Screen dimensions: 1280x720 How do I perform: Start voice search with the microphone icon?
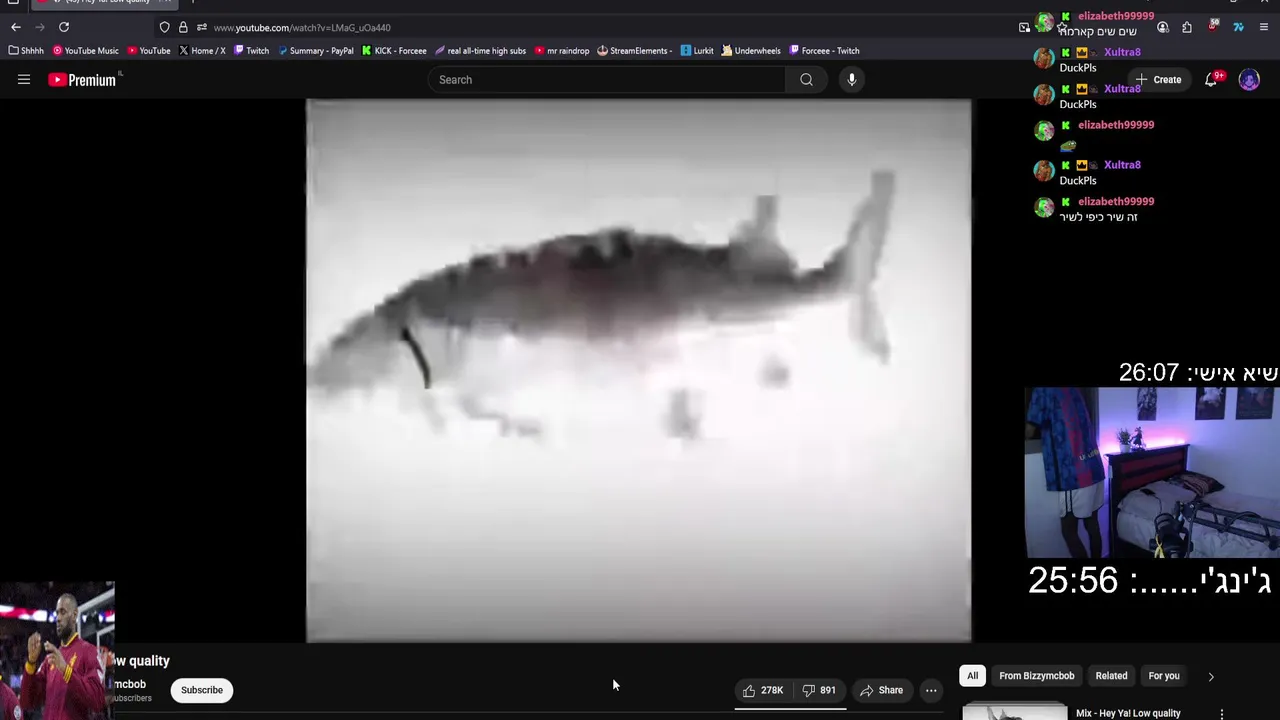(x=852, y=80)
